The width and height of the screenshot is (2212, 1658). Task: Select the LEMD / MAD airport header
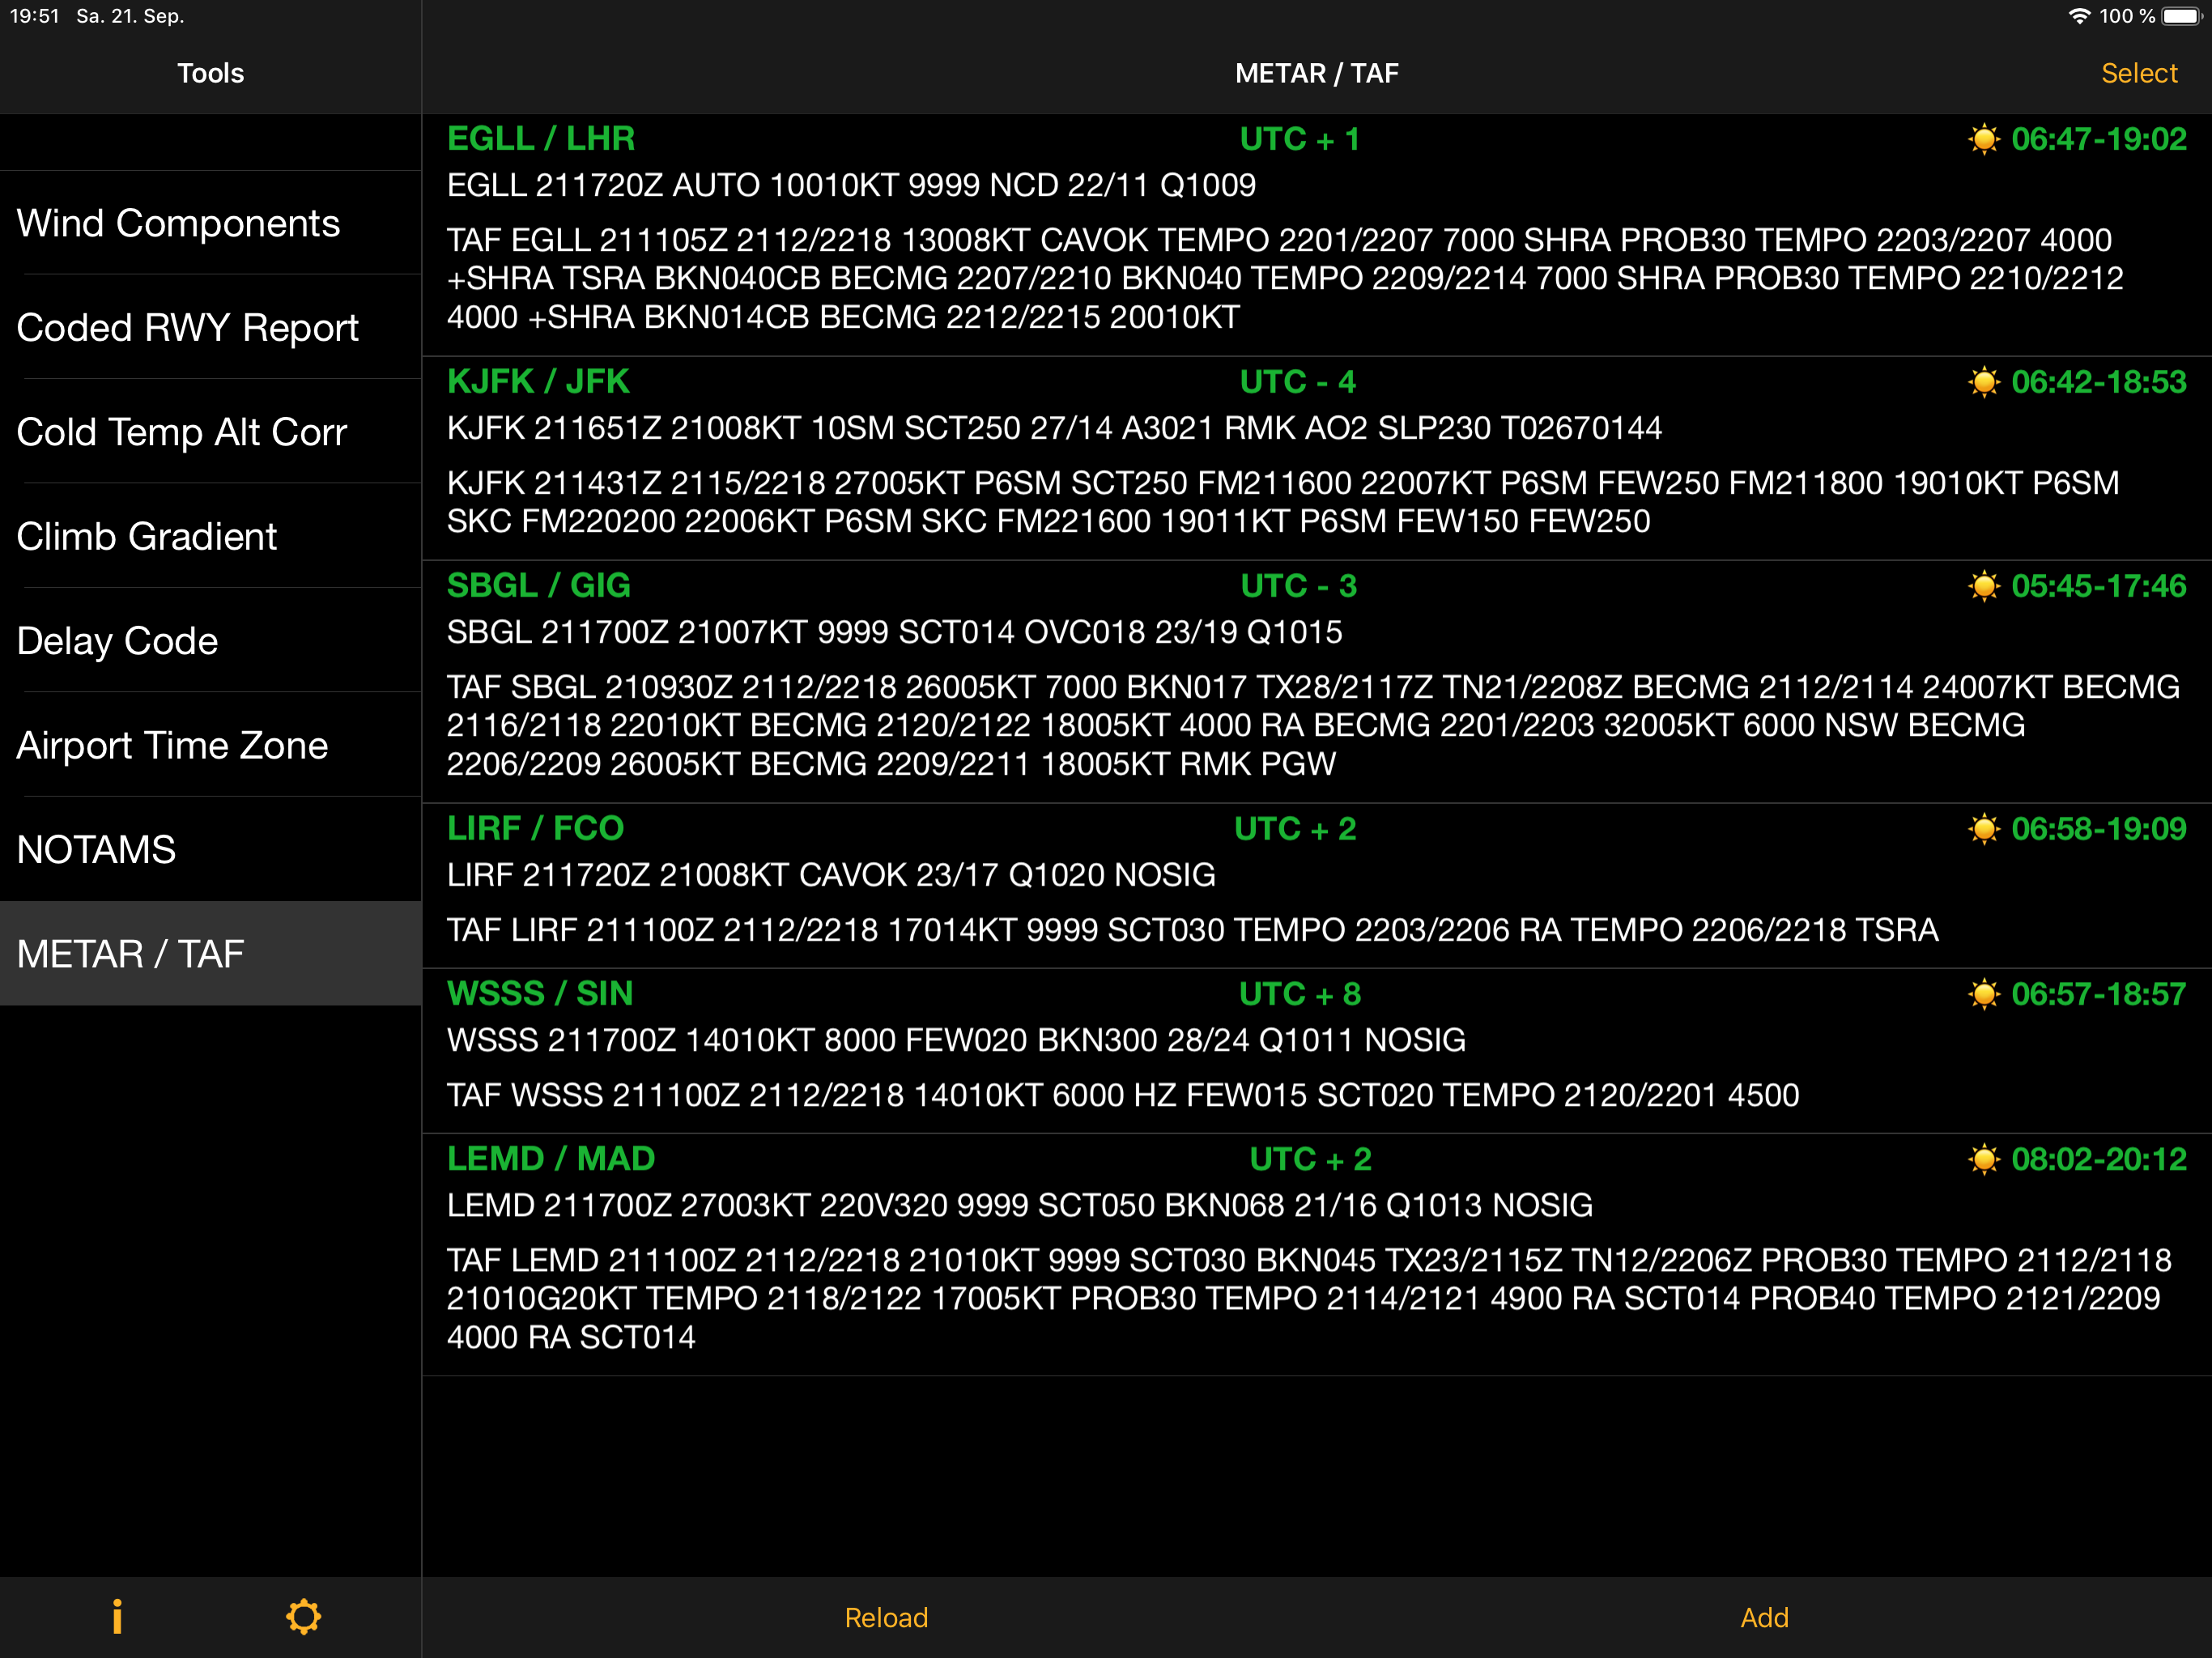pos(551,1159)
